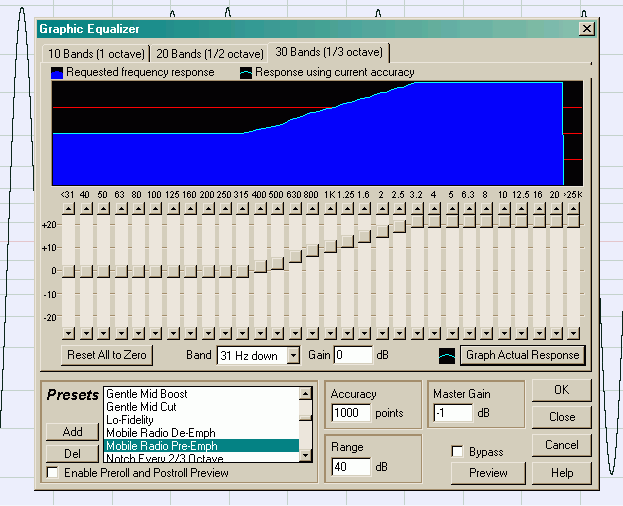Click the 2.5 kHz band slider thumb
Image resolution: width=623 pixels, height=506 pixels.
[x=400, y=226]
